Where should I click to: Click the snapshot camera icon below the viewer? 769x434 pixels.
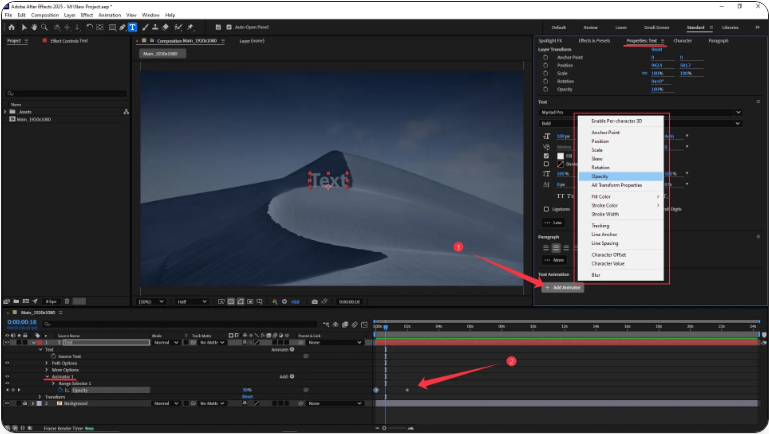coord(314,301)
